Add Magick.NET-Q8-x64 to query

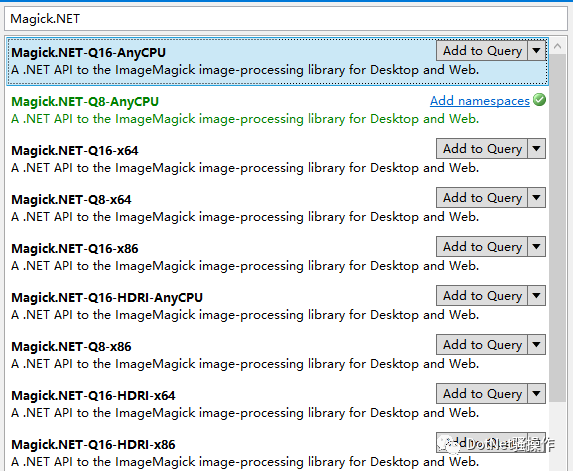click(x=482, y=198)
